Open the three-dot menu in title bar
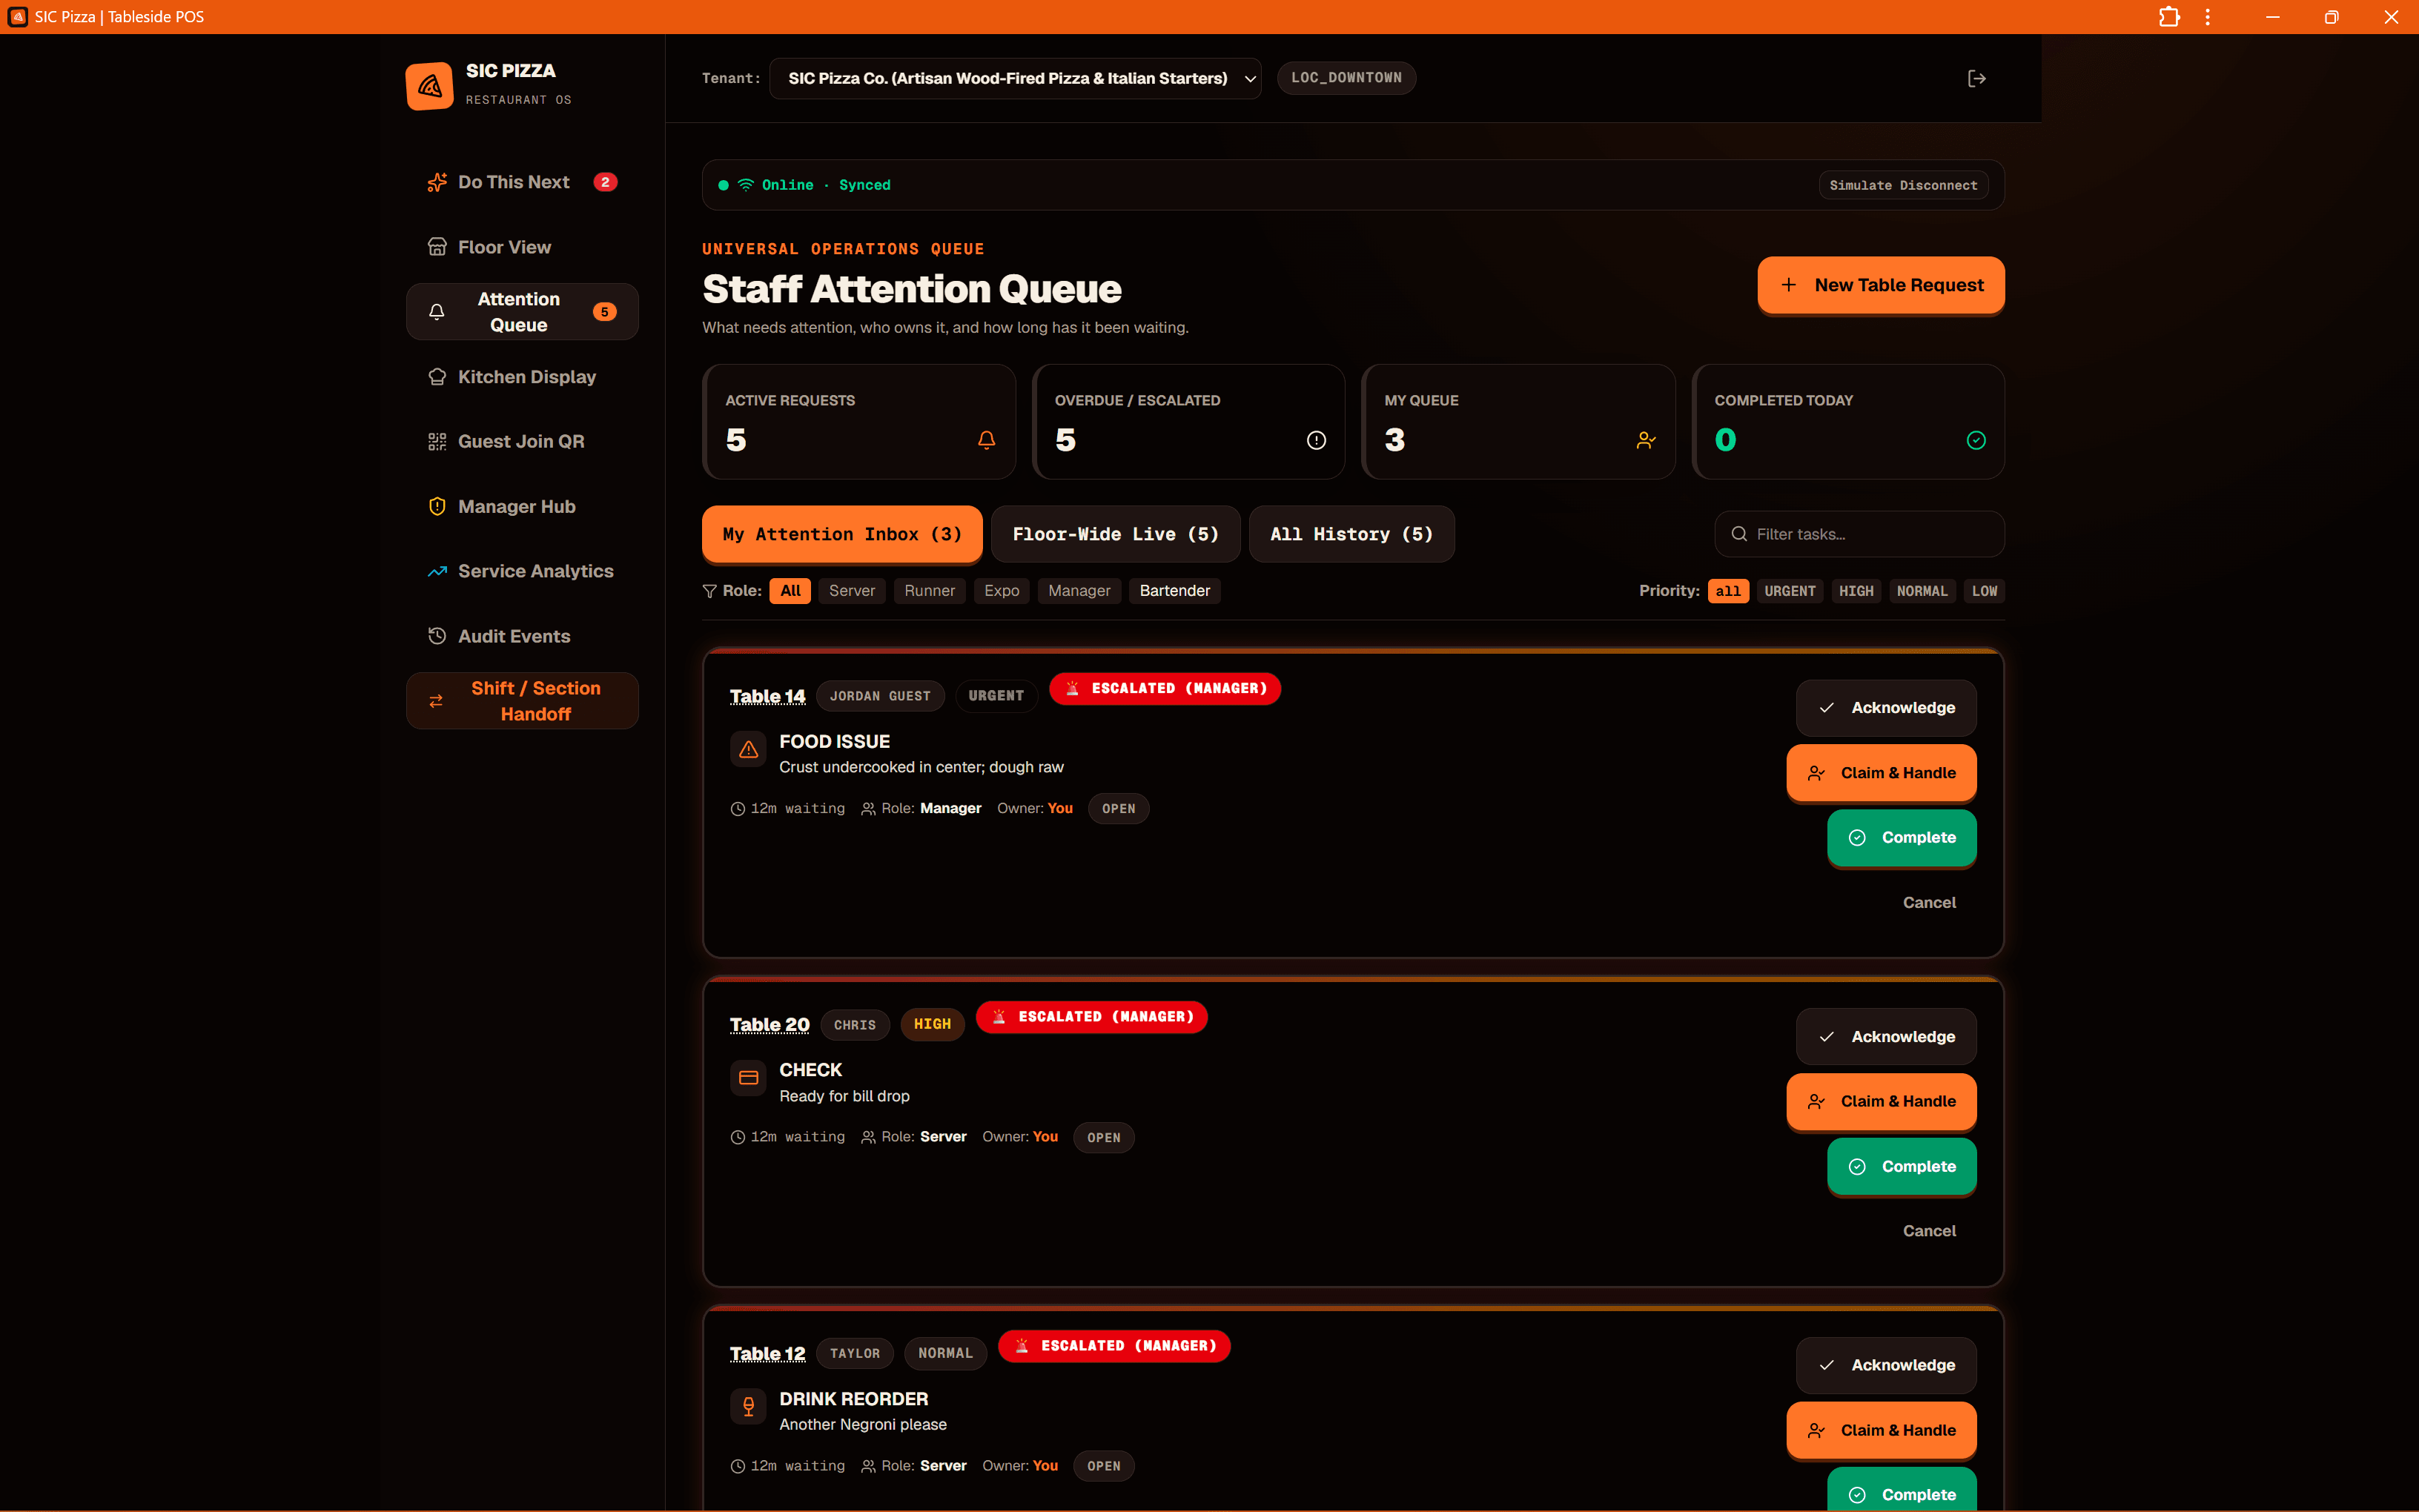This screenshot has height=1512, width=2419. pyautogui.click(x=2208, y=17)
